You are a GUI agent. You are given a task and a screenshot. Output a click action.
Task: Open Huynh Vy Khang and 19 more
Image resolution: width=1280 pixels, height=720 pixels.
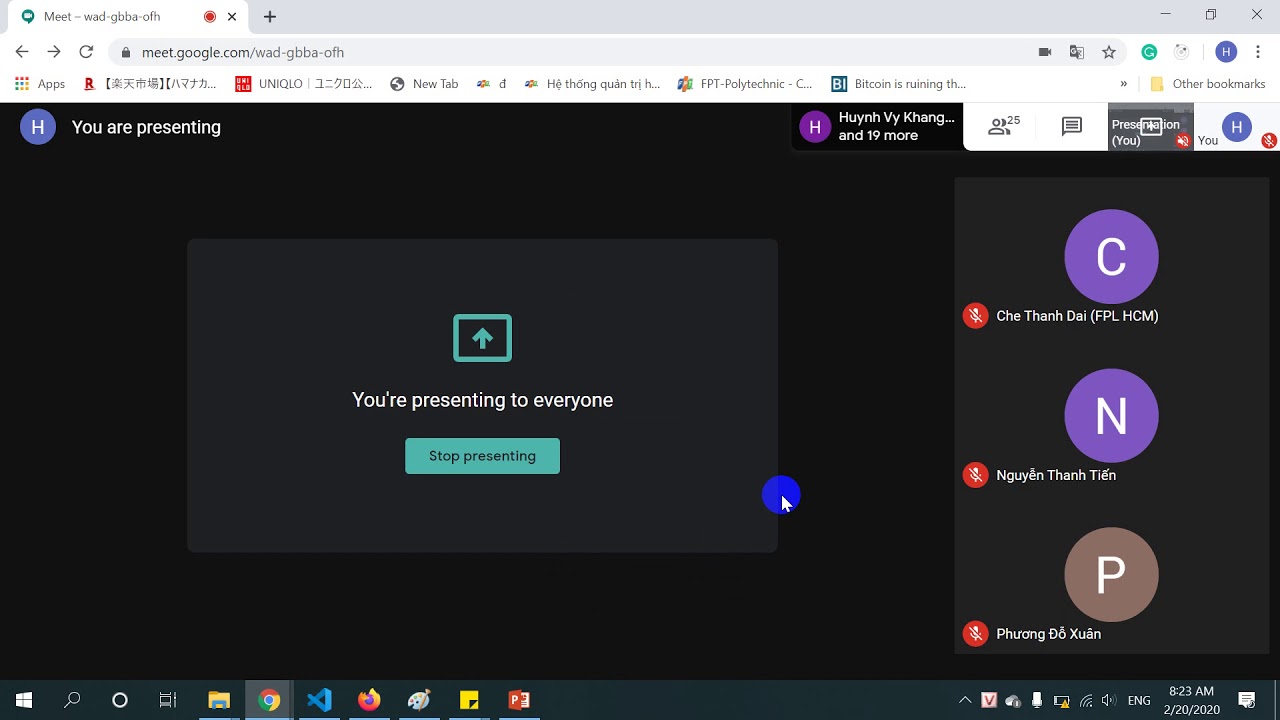click(878, 126)
